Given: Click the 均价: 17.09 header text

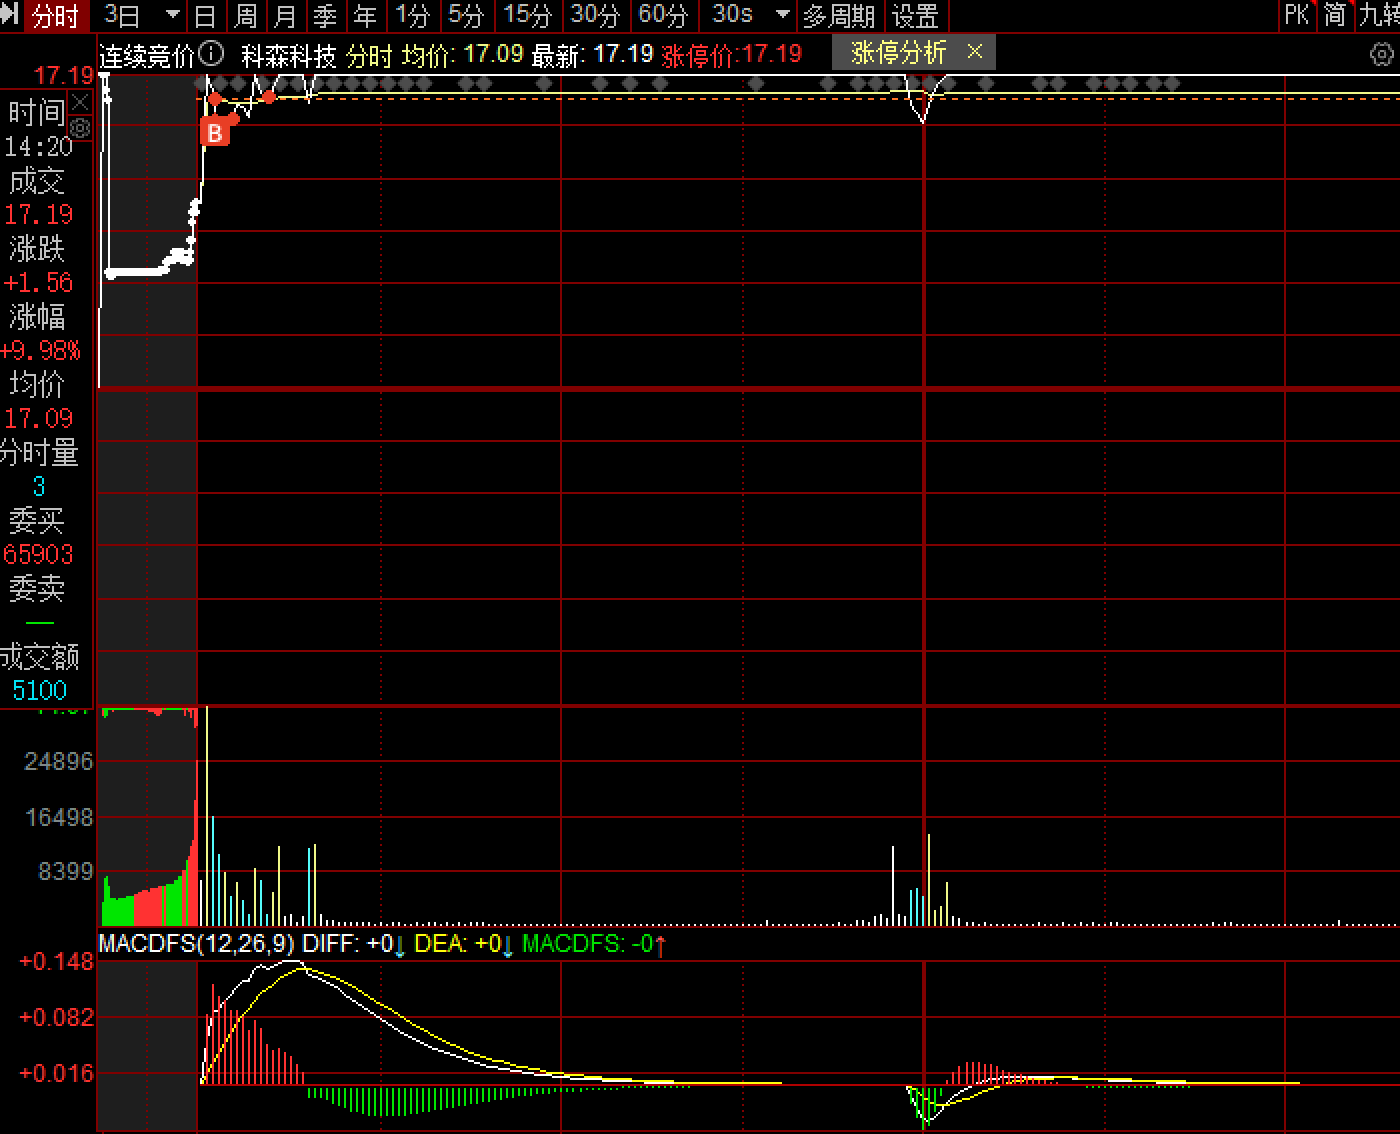Looking at the screenshot, I should tap(463, 54).
